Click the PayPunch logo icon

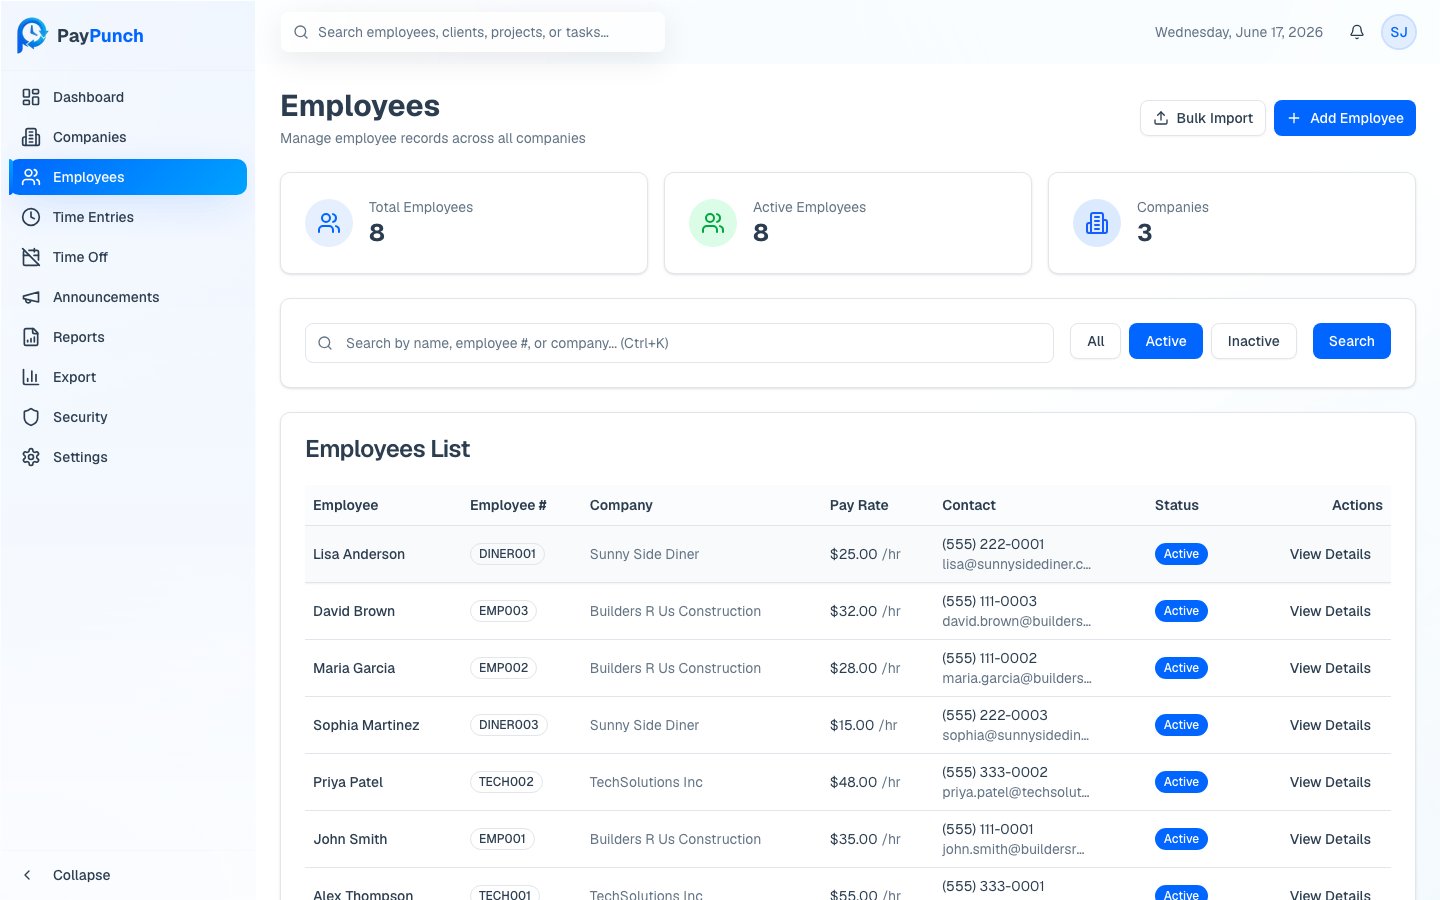32,35
